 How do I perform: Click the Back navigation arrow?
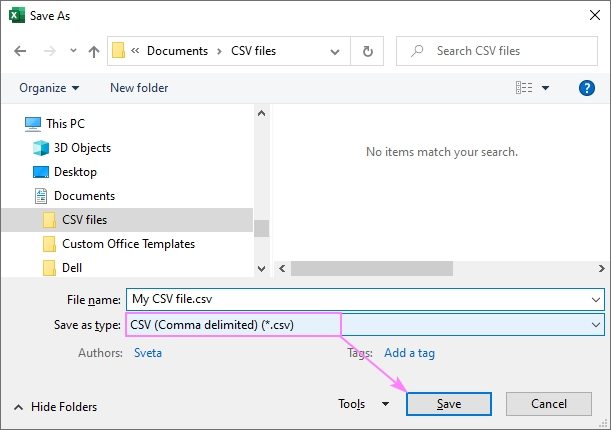21,51
